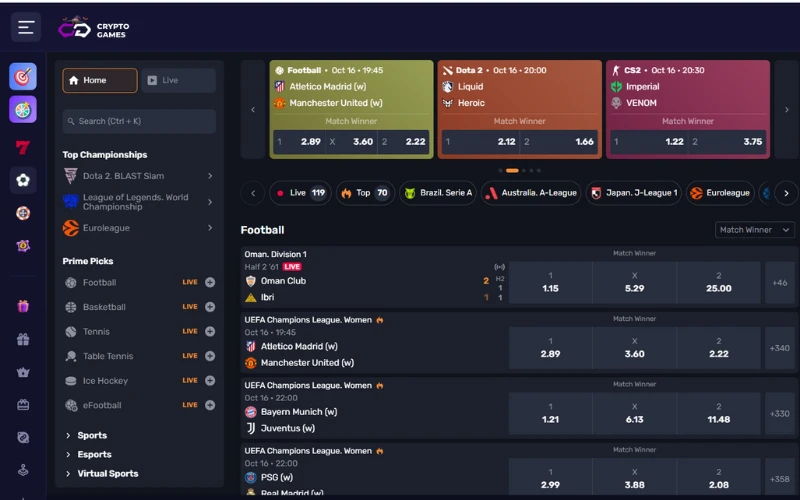Screen dimensions: 800x500
Task: Open the target dartboard sidebar icon
Action: pos(23,77)
